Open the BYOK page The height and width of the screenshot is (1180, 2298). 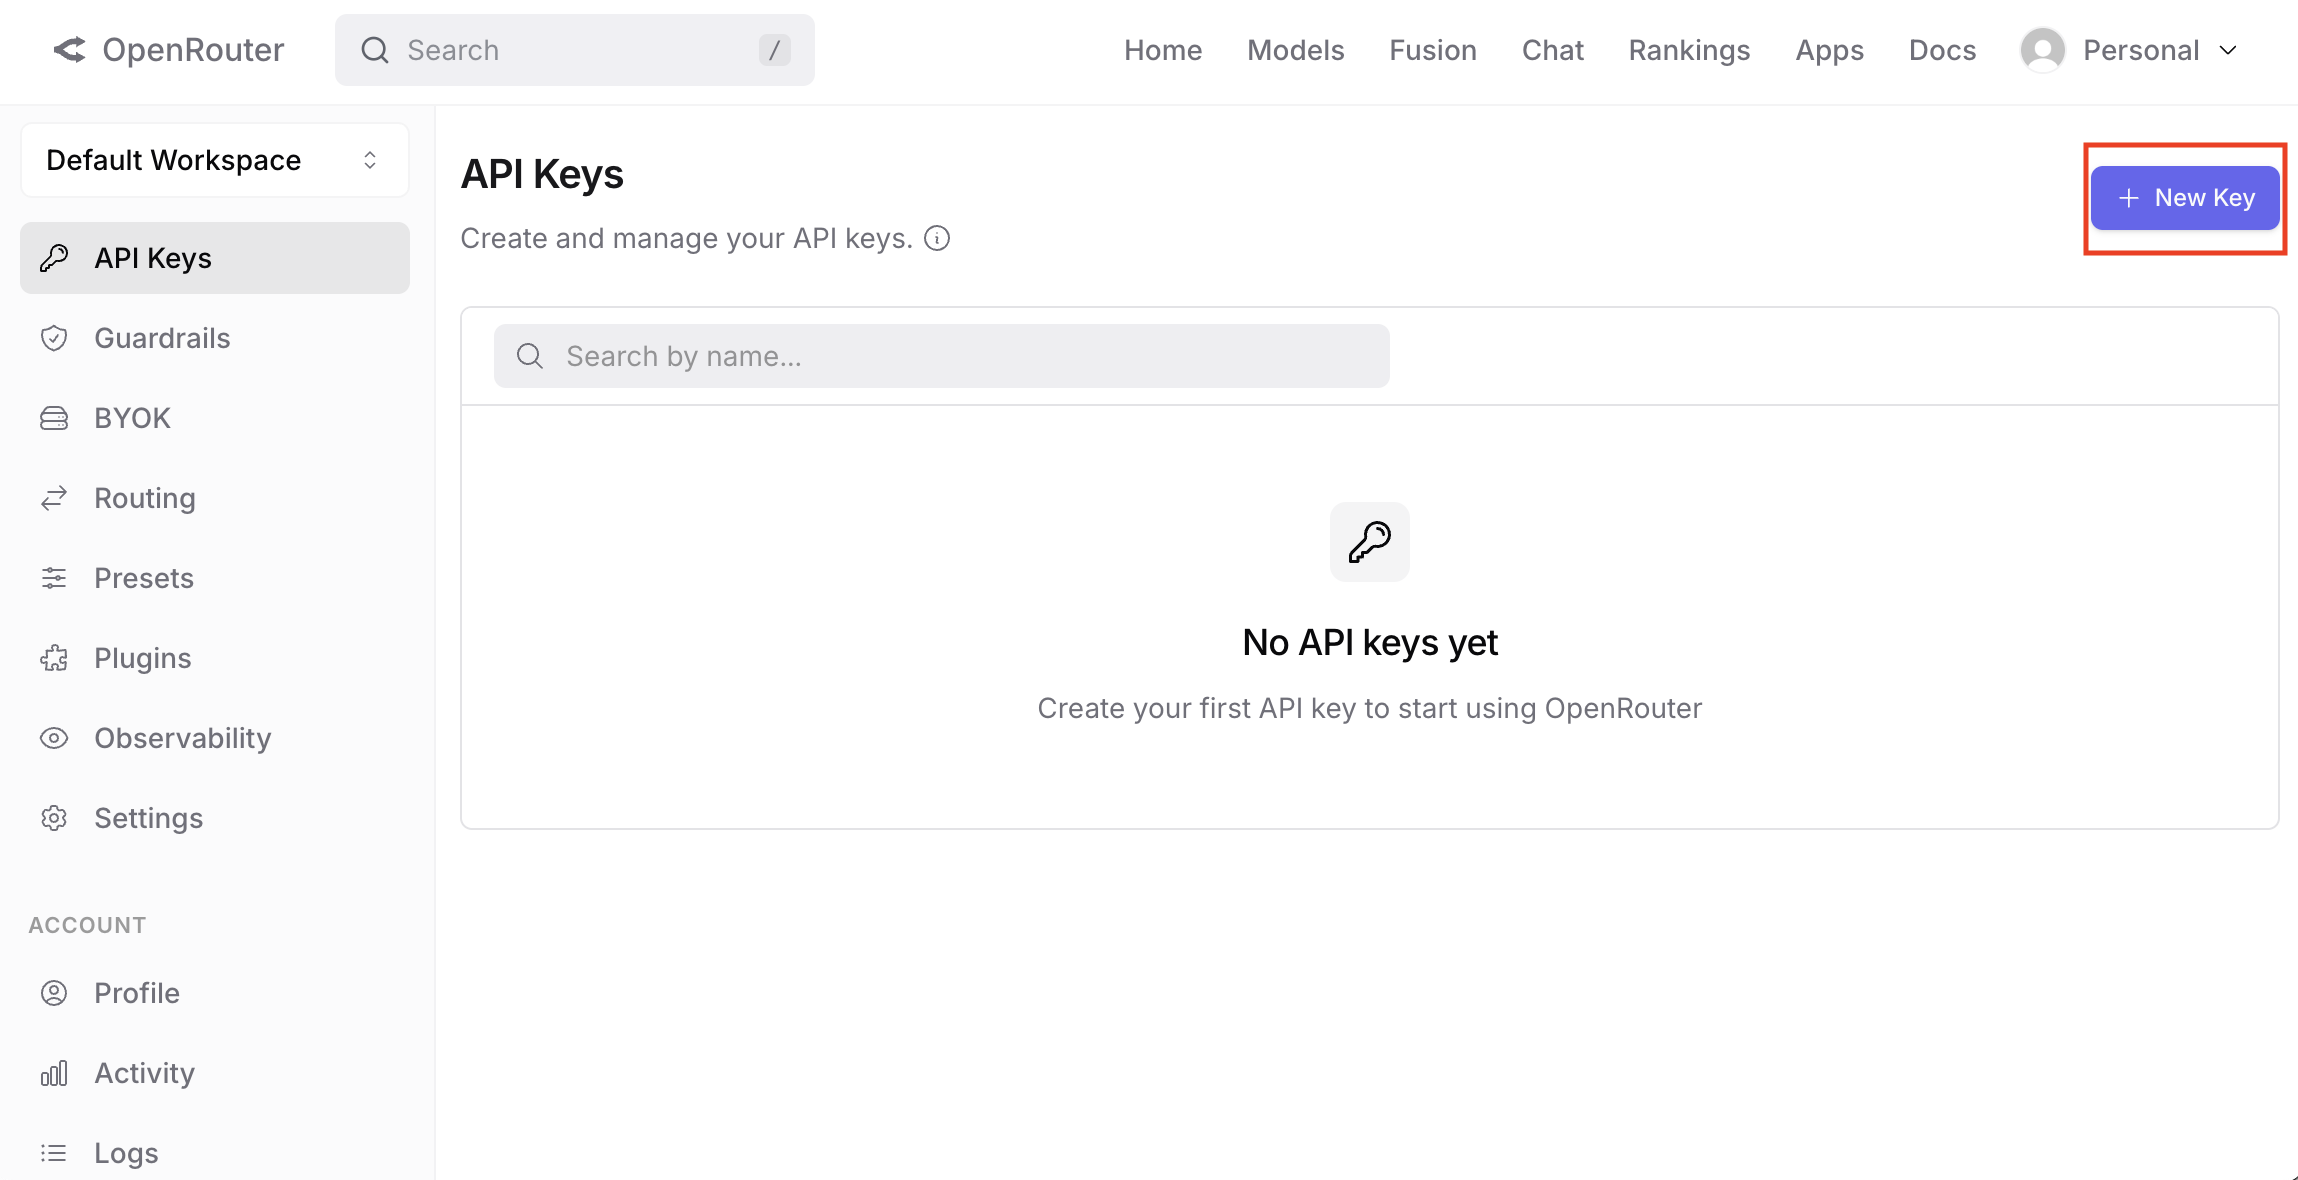click(215, 418)
